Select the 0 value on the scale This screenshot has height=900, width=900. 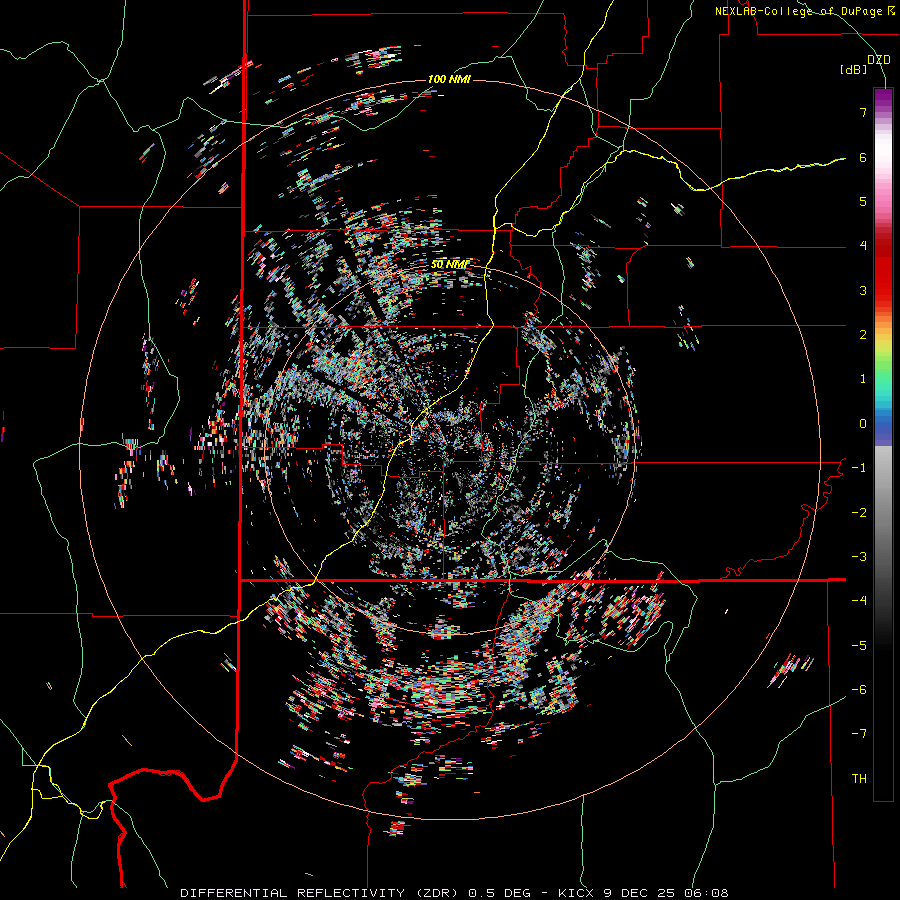(863, 424)
